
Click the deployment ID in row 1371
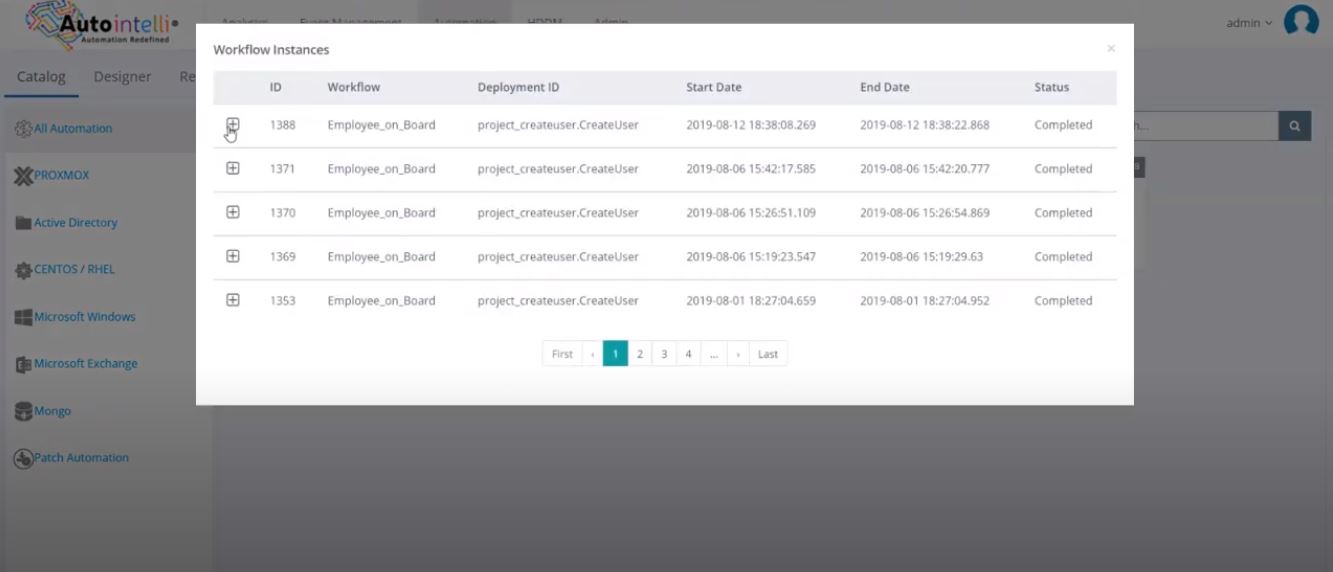click(558, 169)
